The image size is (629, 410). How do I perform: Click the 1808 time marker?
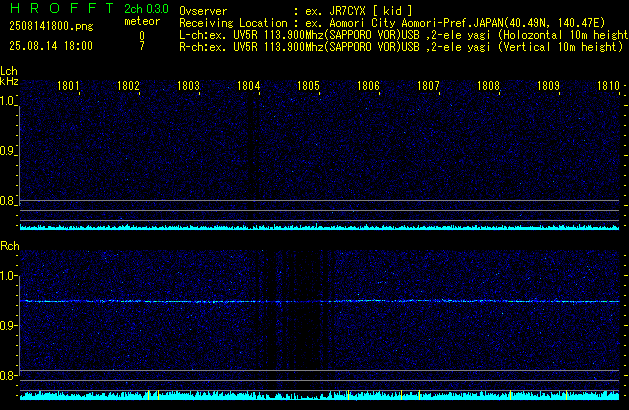(488, 86)
